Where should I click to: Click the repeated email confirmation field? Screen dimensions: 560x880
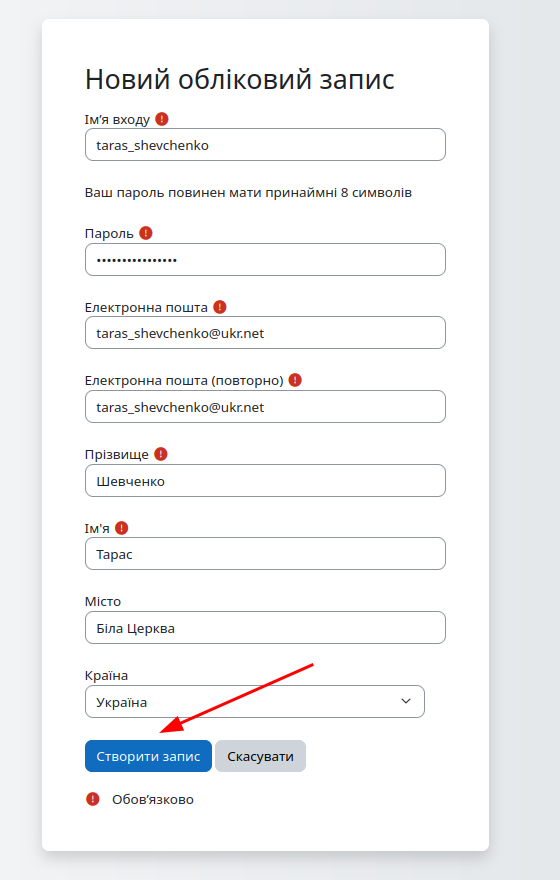pos(265,406)
